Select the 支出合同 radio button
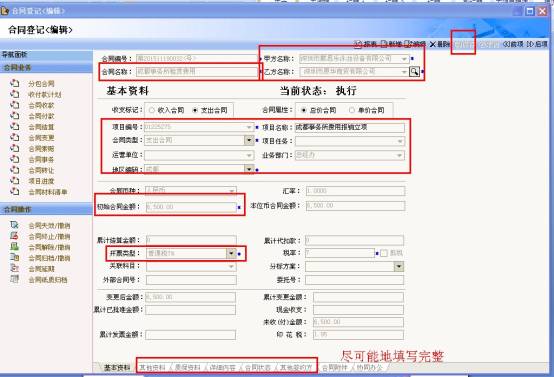The height and width of the screenshot is (377, 554). [195, 110]
